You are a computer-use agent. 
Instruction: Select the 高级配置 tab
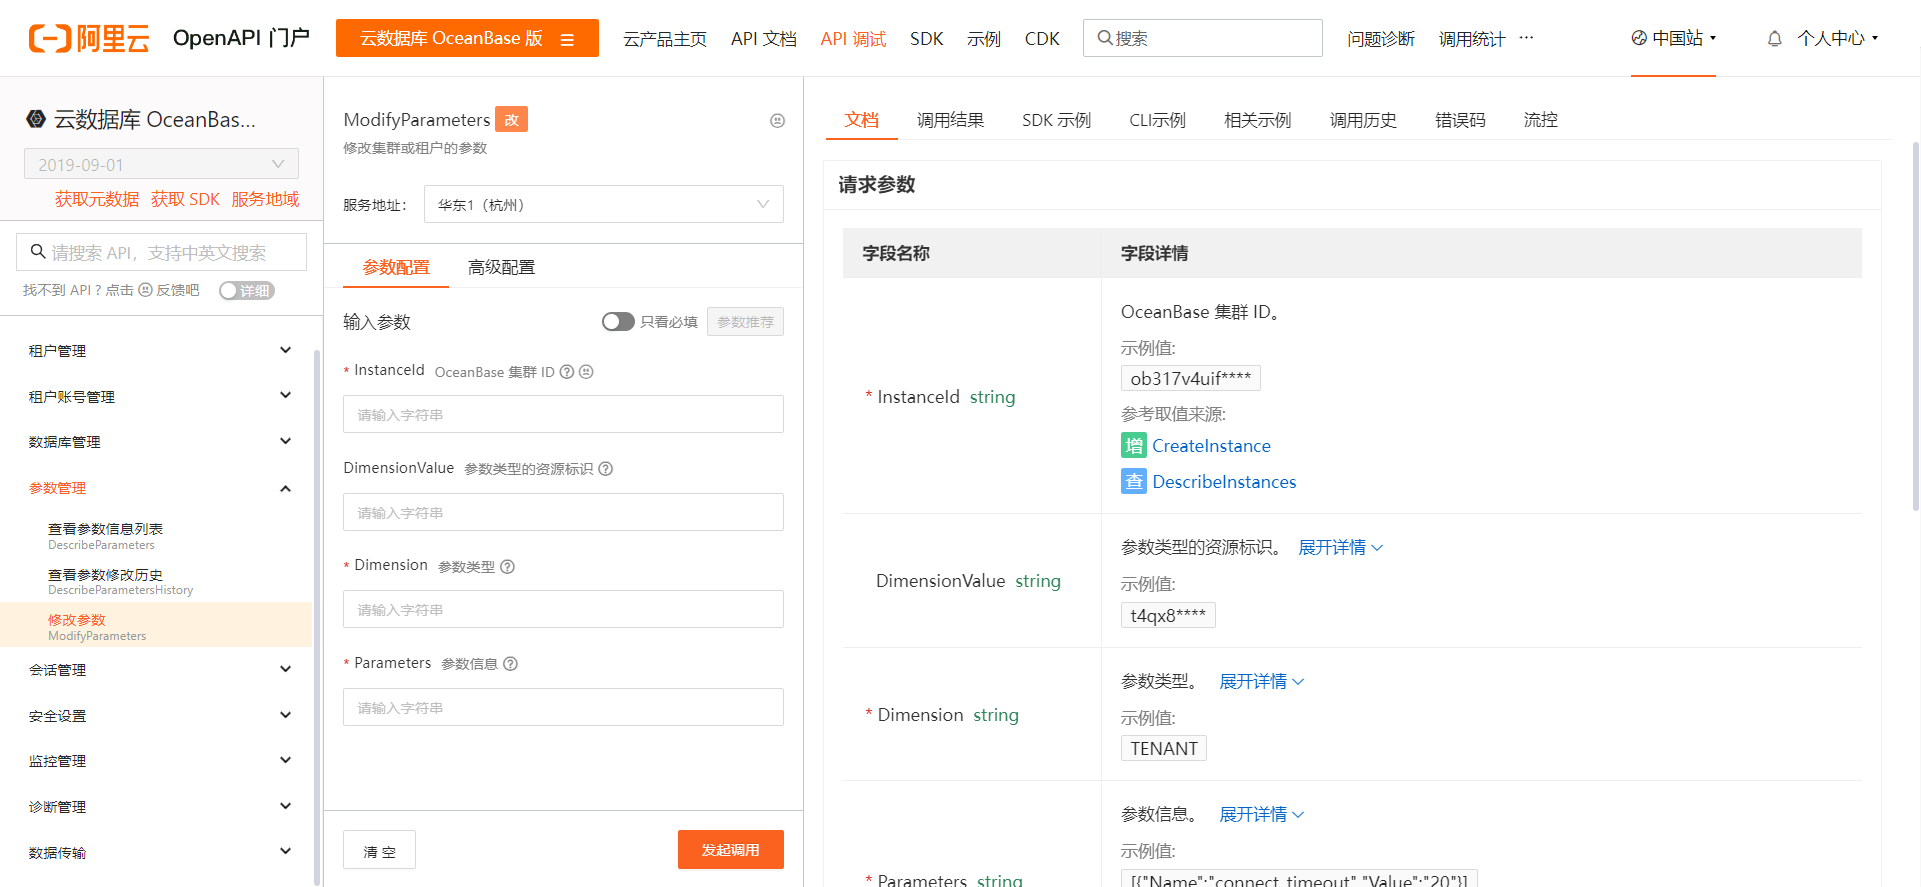tap(501, 268)
